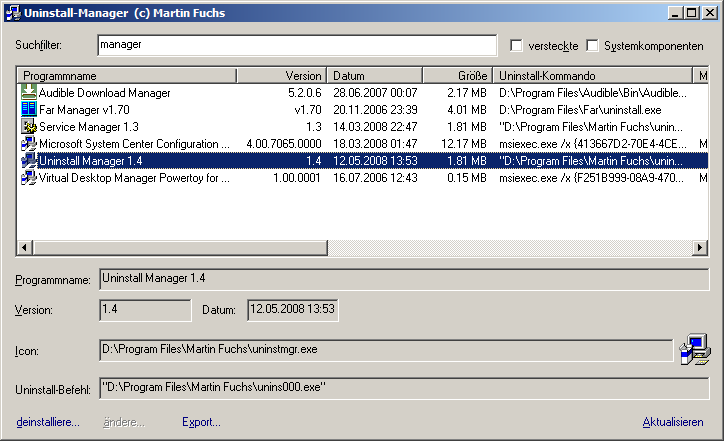The height and width of the screenshot is (441, 724).
Task: Click version cell '5.2.0.6'
Action: tap(304, 93)
